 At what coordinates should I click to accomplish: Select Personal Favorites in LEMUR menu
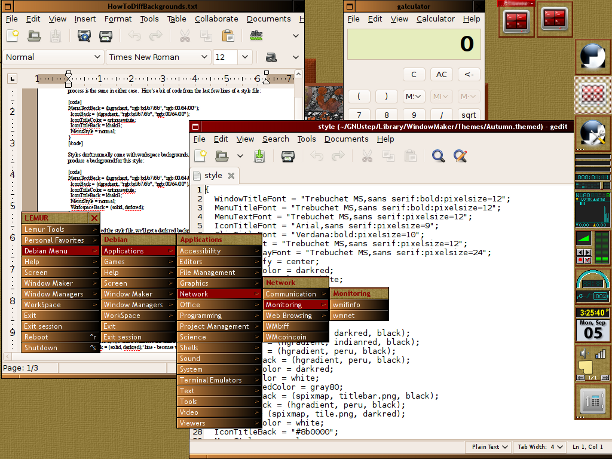[60, 240]
